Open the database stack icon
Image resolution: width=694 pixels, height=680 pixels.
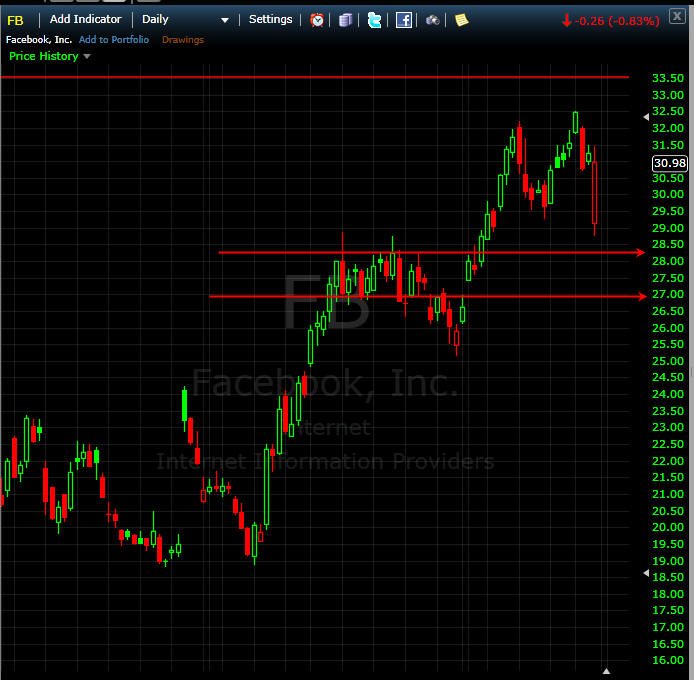click(x=345, y=20)
